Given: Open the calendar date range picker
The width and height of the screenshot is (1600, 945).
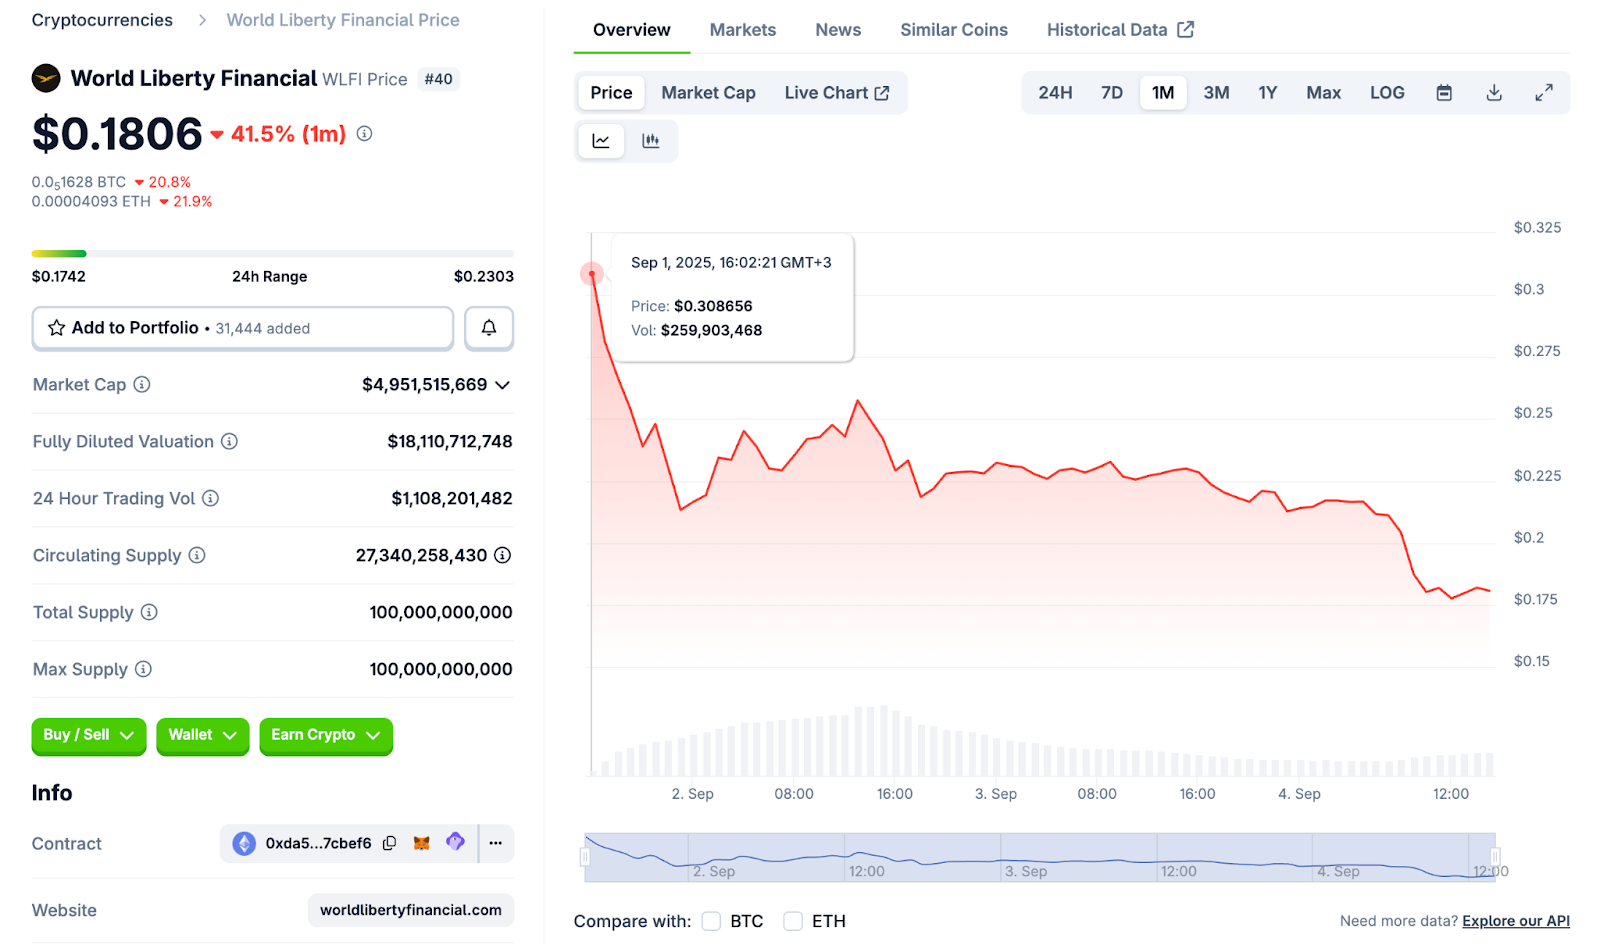Looking at the screenshot, I should 1444,93.
